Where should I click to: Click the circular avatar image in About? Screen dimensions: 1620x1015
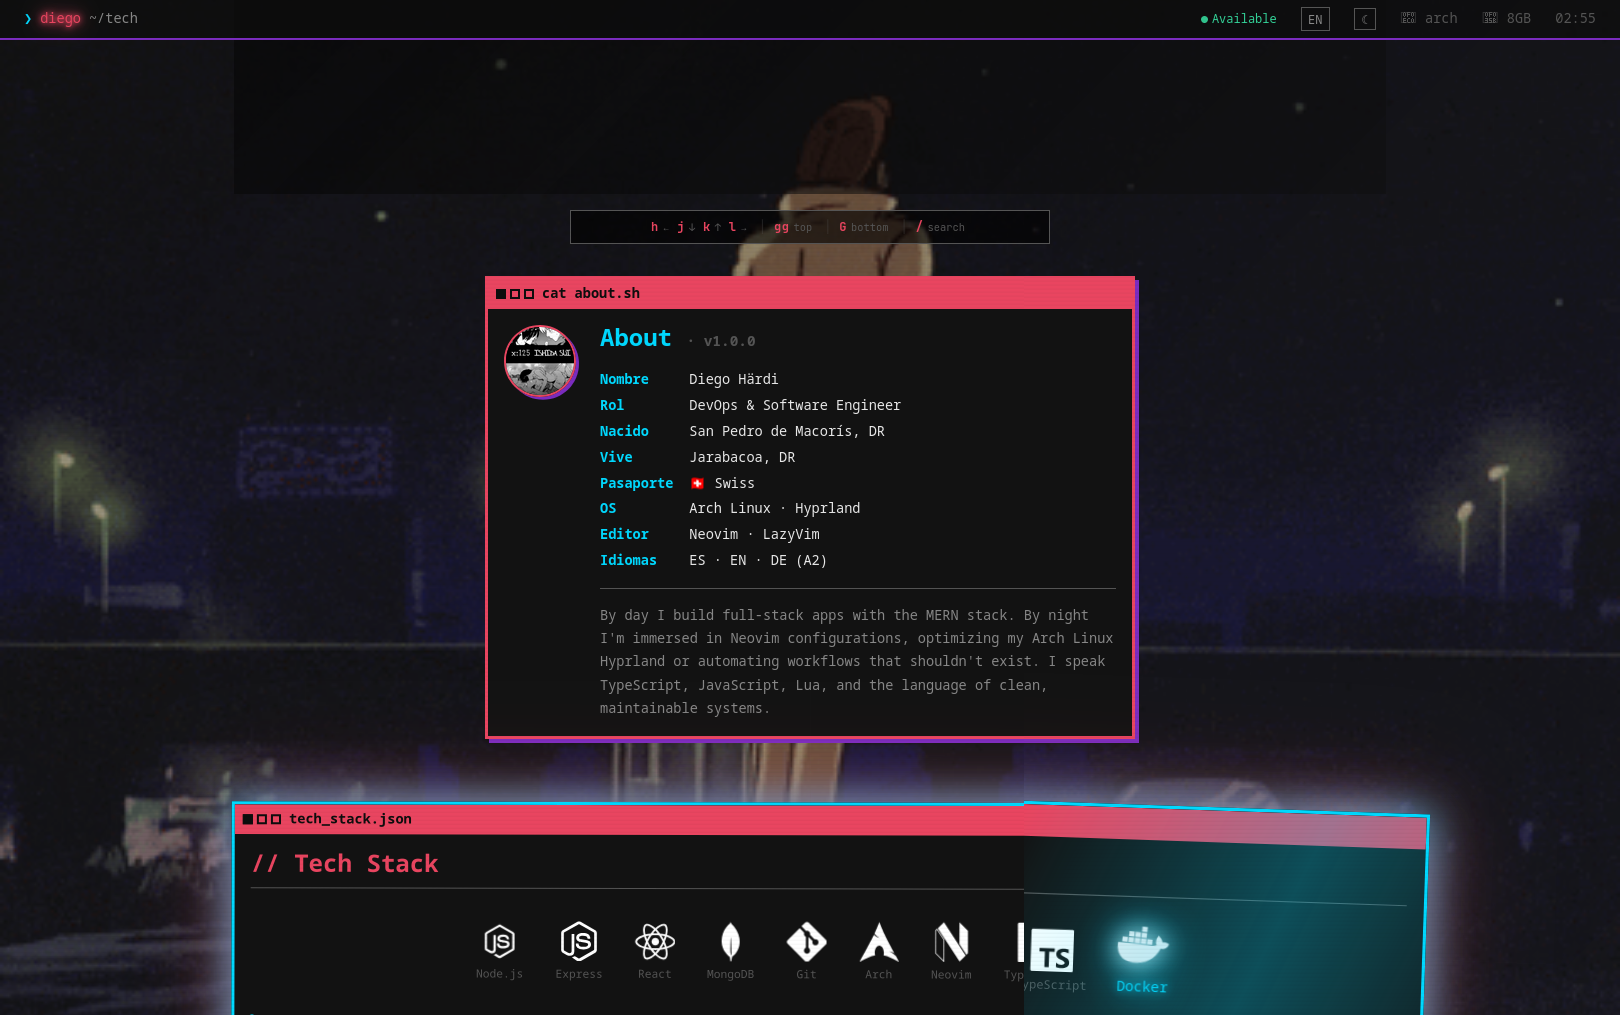pos(541,362)
